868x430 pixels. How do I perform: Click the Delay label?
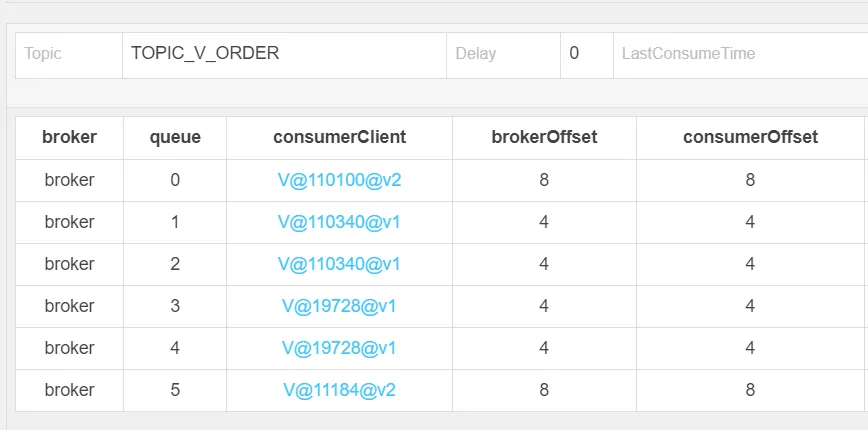[x=475, y=54]
